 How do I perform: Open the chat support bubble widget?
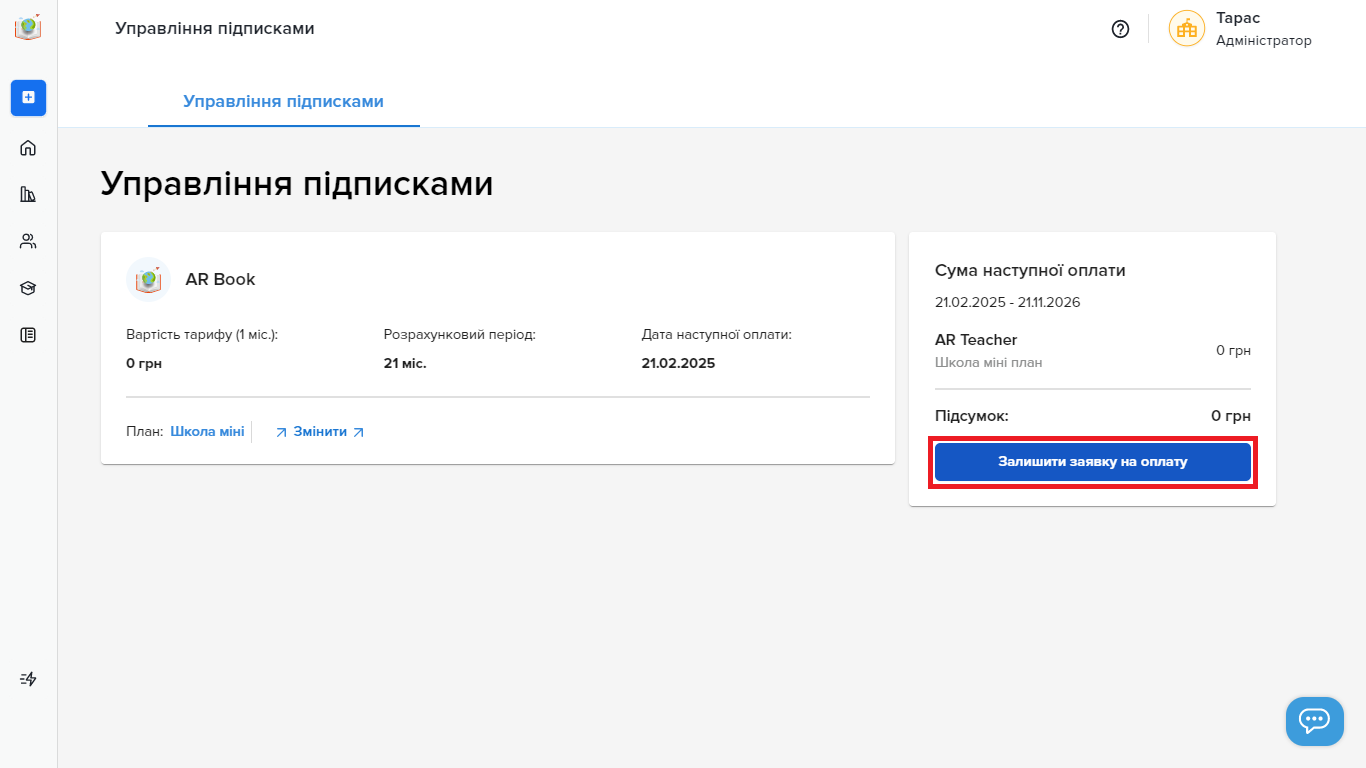1314,721
